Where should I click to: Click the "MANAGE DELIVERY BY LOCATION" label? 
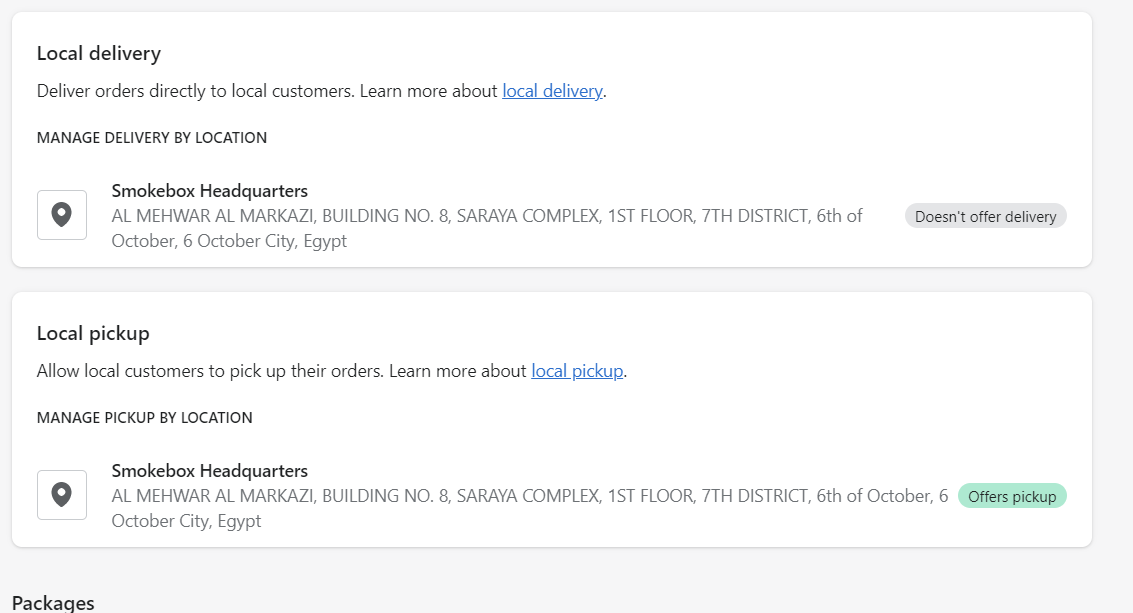point(152,138)
